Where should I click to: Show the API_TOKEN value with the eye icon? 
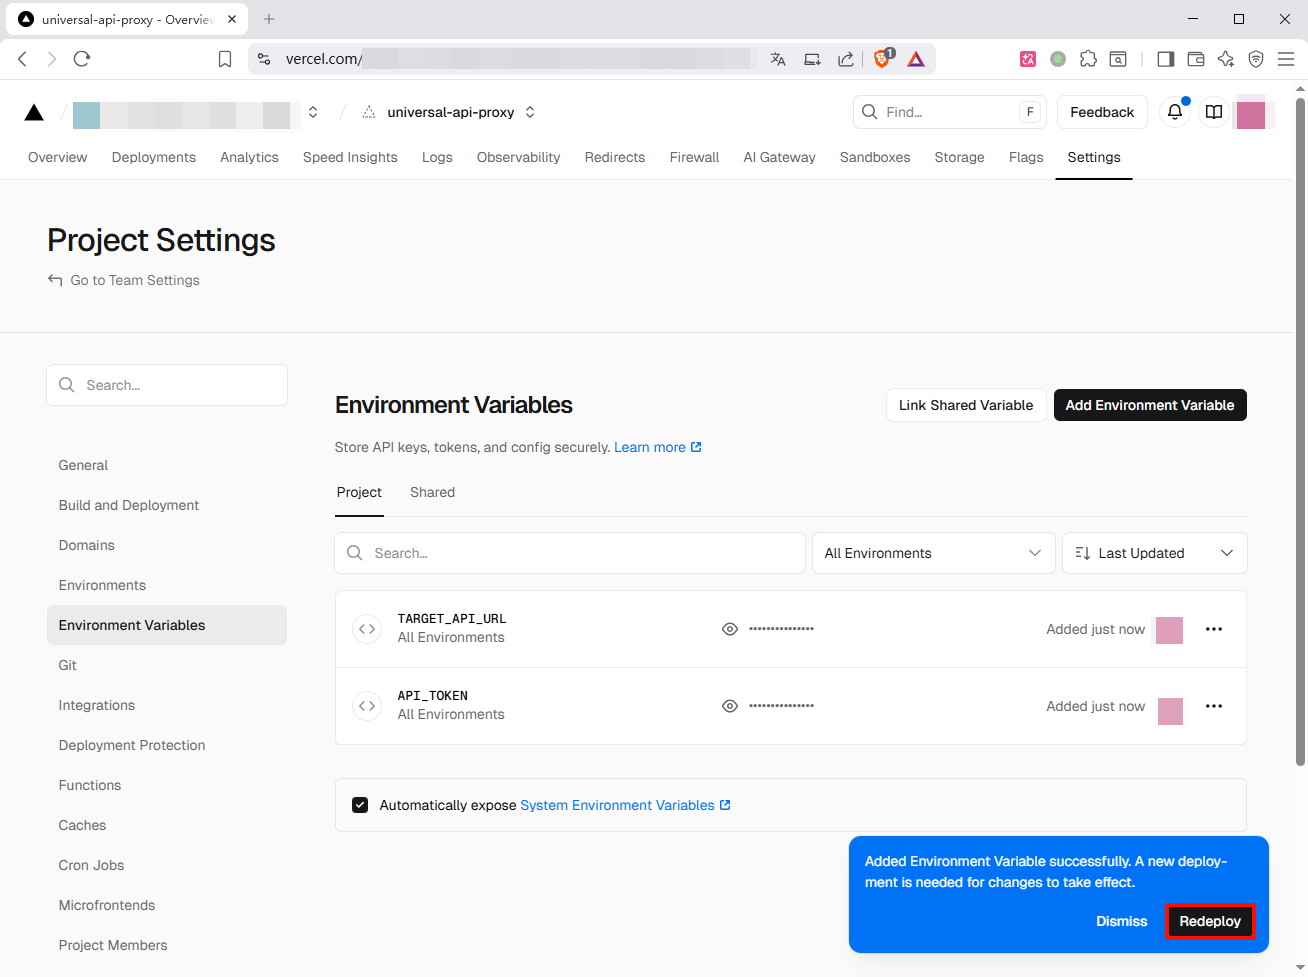730,706
